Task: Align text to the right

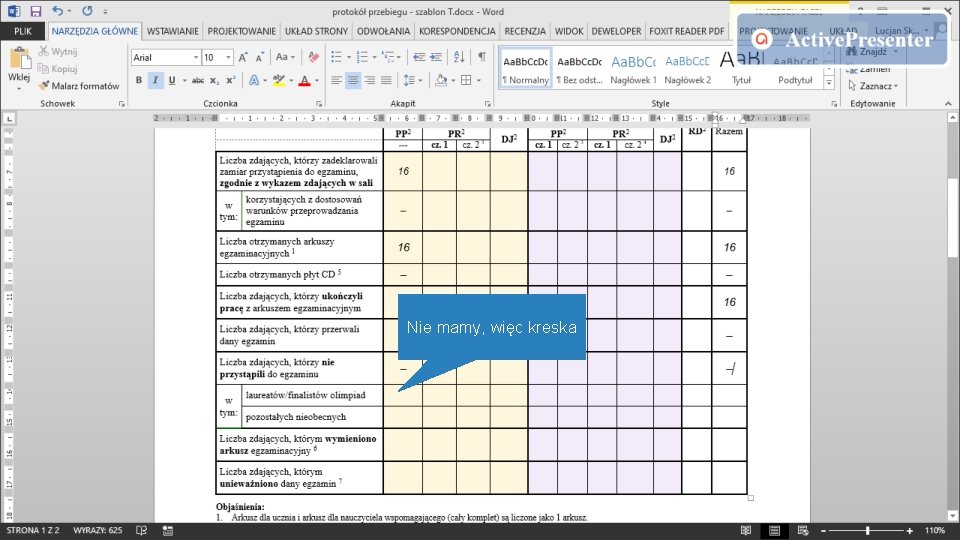Action: [x=369, y=80]
